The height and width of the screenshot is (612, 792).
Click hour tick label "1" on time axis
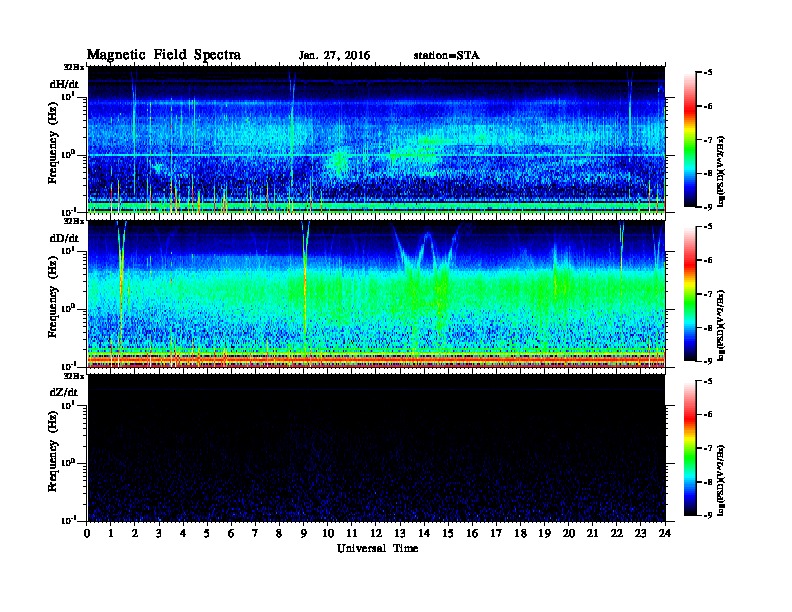coord(111,534)
